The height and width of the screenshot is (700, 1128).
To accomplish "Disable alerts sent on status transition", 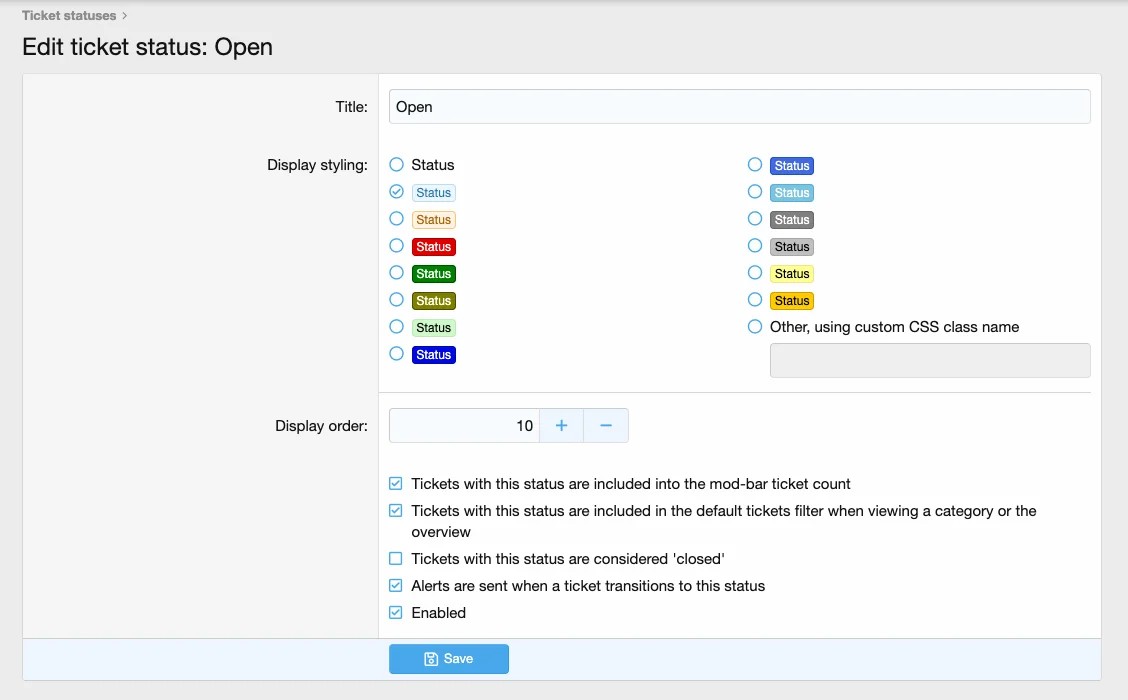I will 396,586.
